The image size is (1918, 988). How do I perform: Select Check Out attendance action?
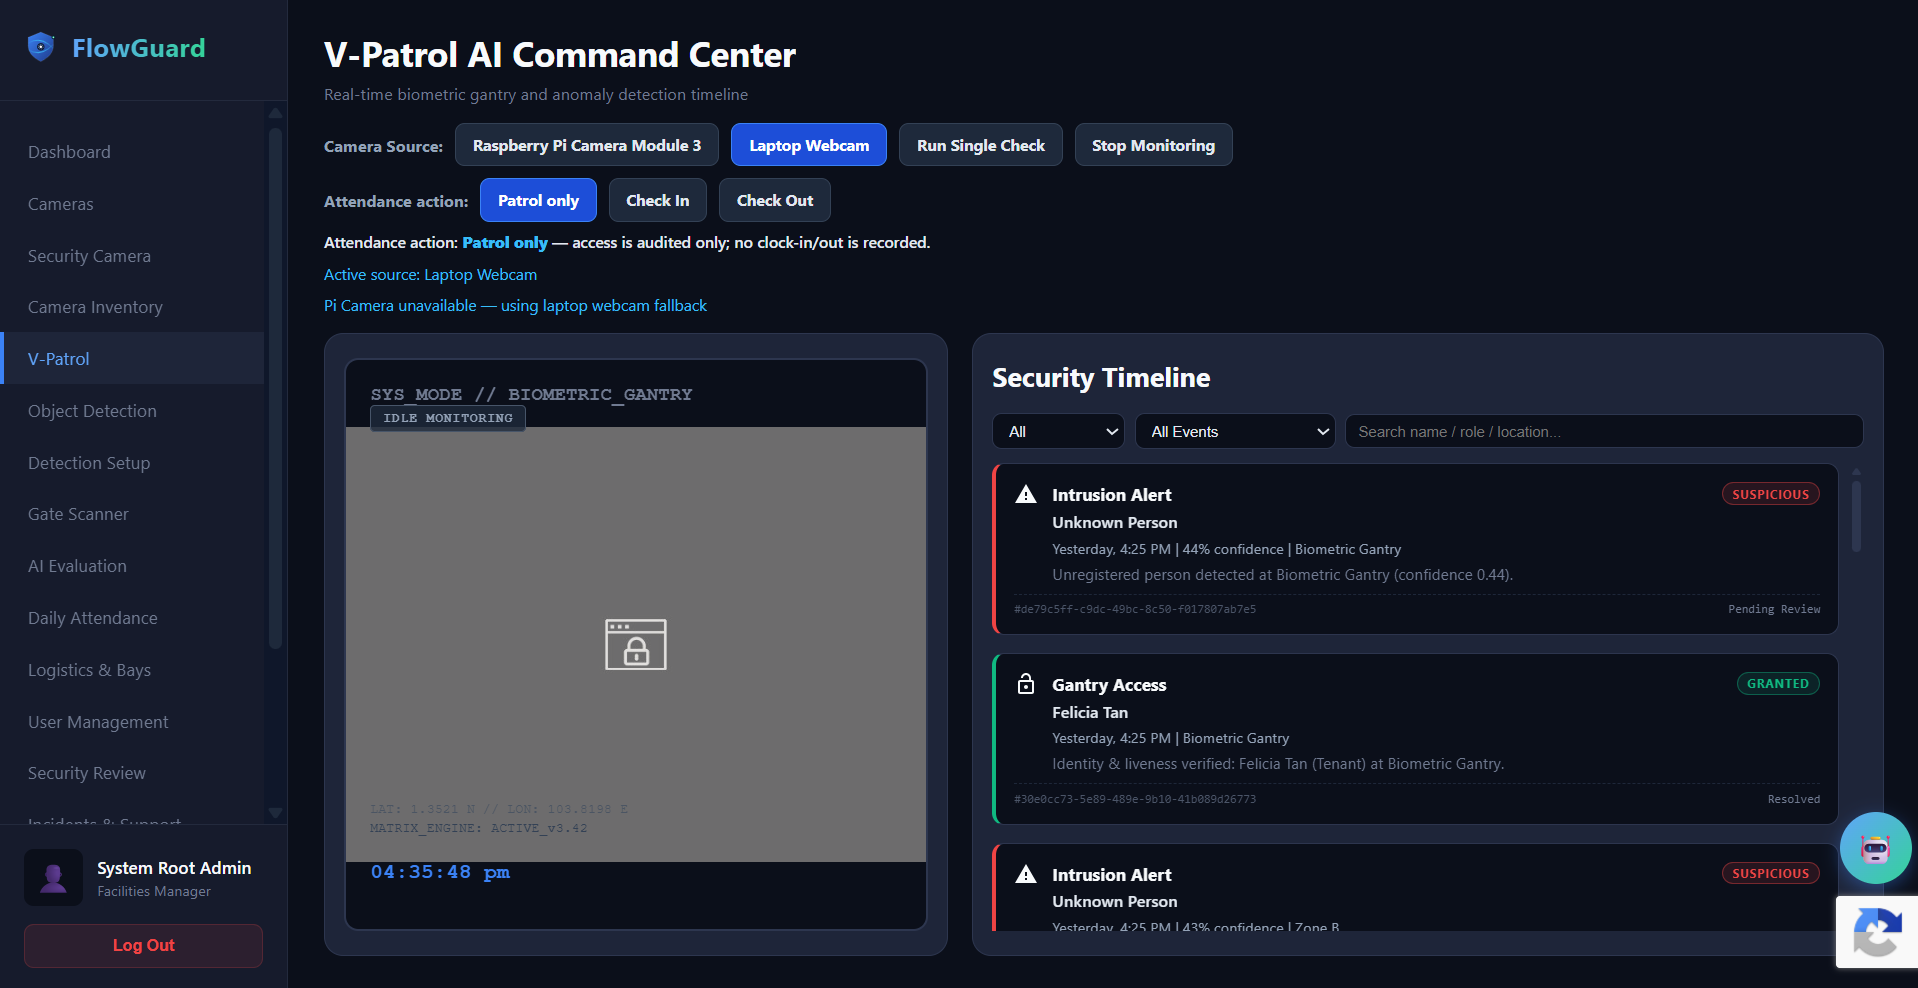775,200
